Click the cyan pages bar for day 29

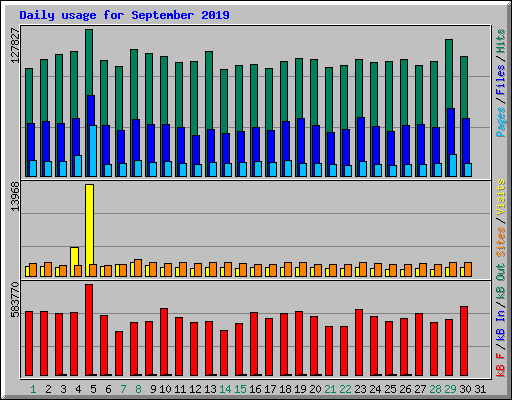pyautogui.click(x=453, y=165)
